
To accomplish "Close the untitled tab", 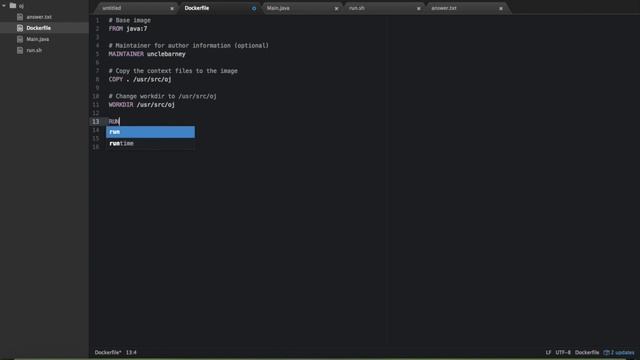I will (x=172, y=9).
